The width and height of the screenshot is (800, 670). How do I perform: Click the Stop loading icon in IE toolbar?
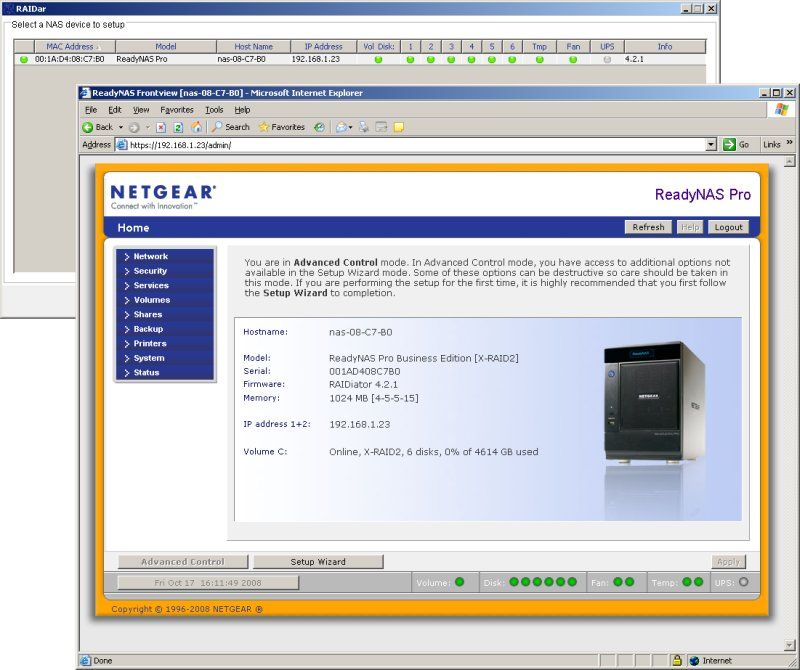coord(161,128)
